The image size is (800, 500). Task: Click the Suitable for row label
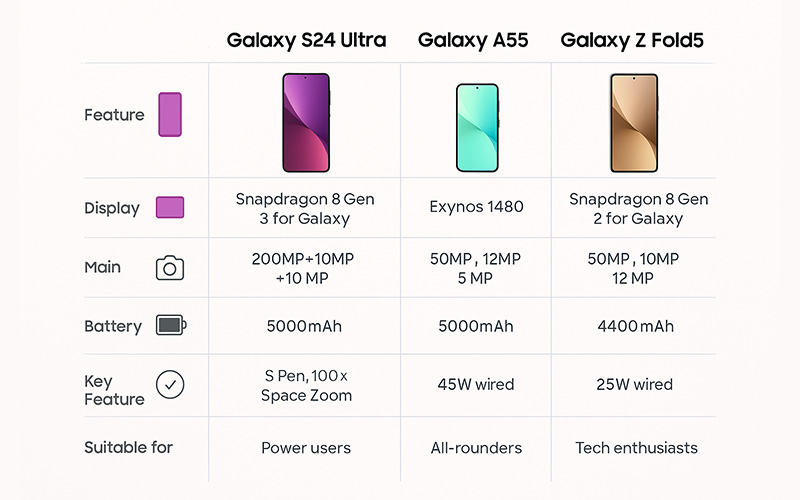point(129,447)
